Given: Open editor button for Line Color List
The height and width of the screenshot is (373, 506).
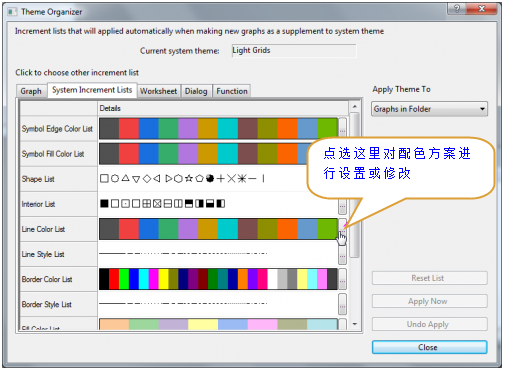Looking at the screenshot, I should 342,229.
